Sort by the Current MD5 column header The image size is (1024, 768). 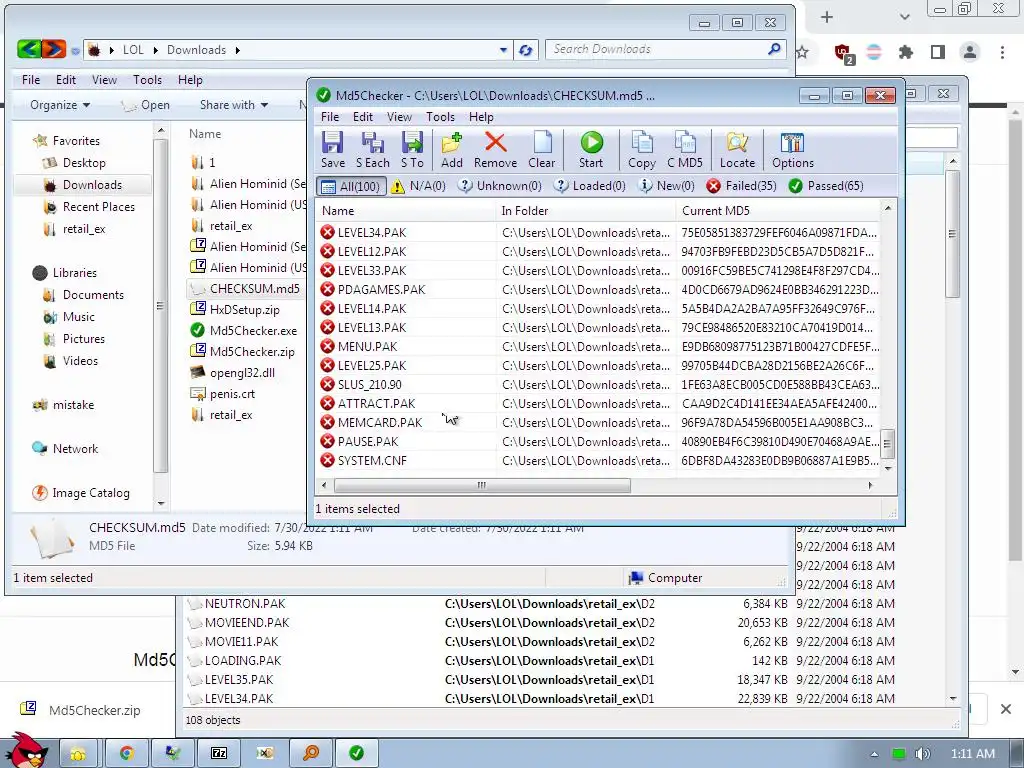click(778, 211)
